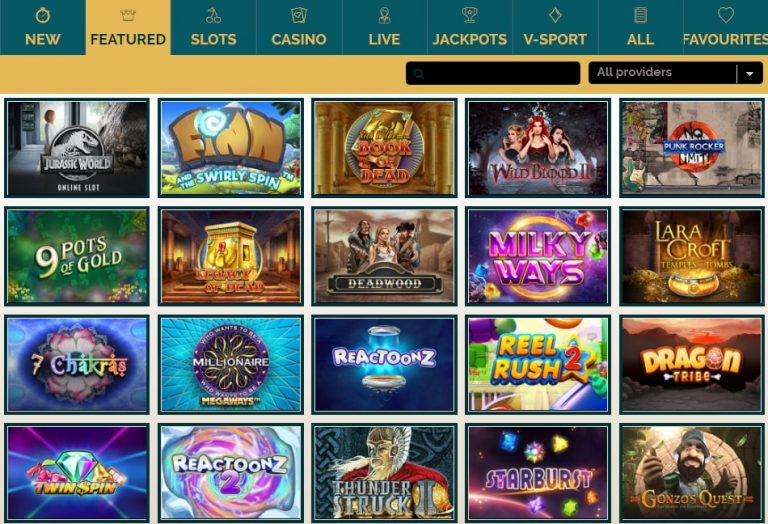Click the heart icon above FAVOURITES

(x=725, y=15)
